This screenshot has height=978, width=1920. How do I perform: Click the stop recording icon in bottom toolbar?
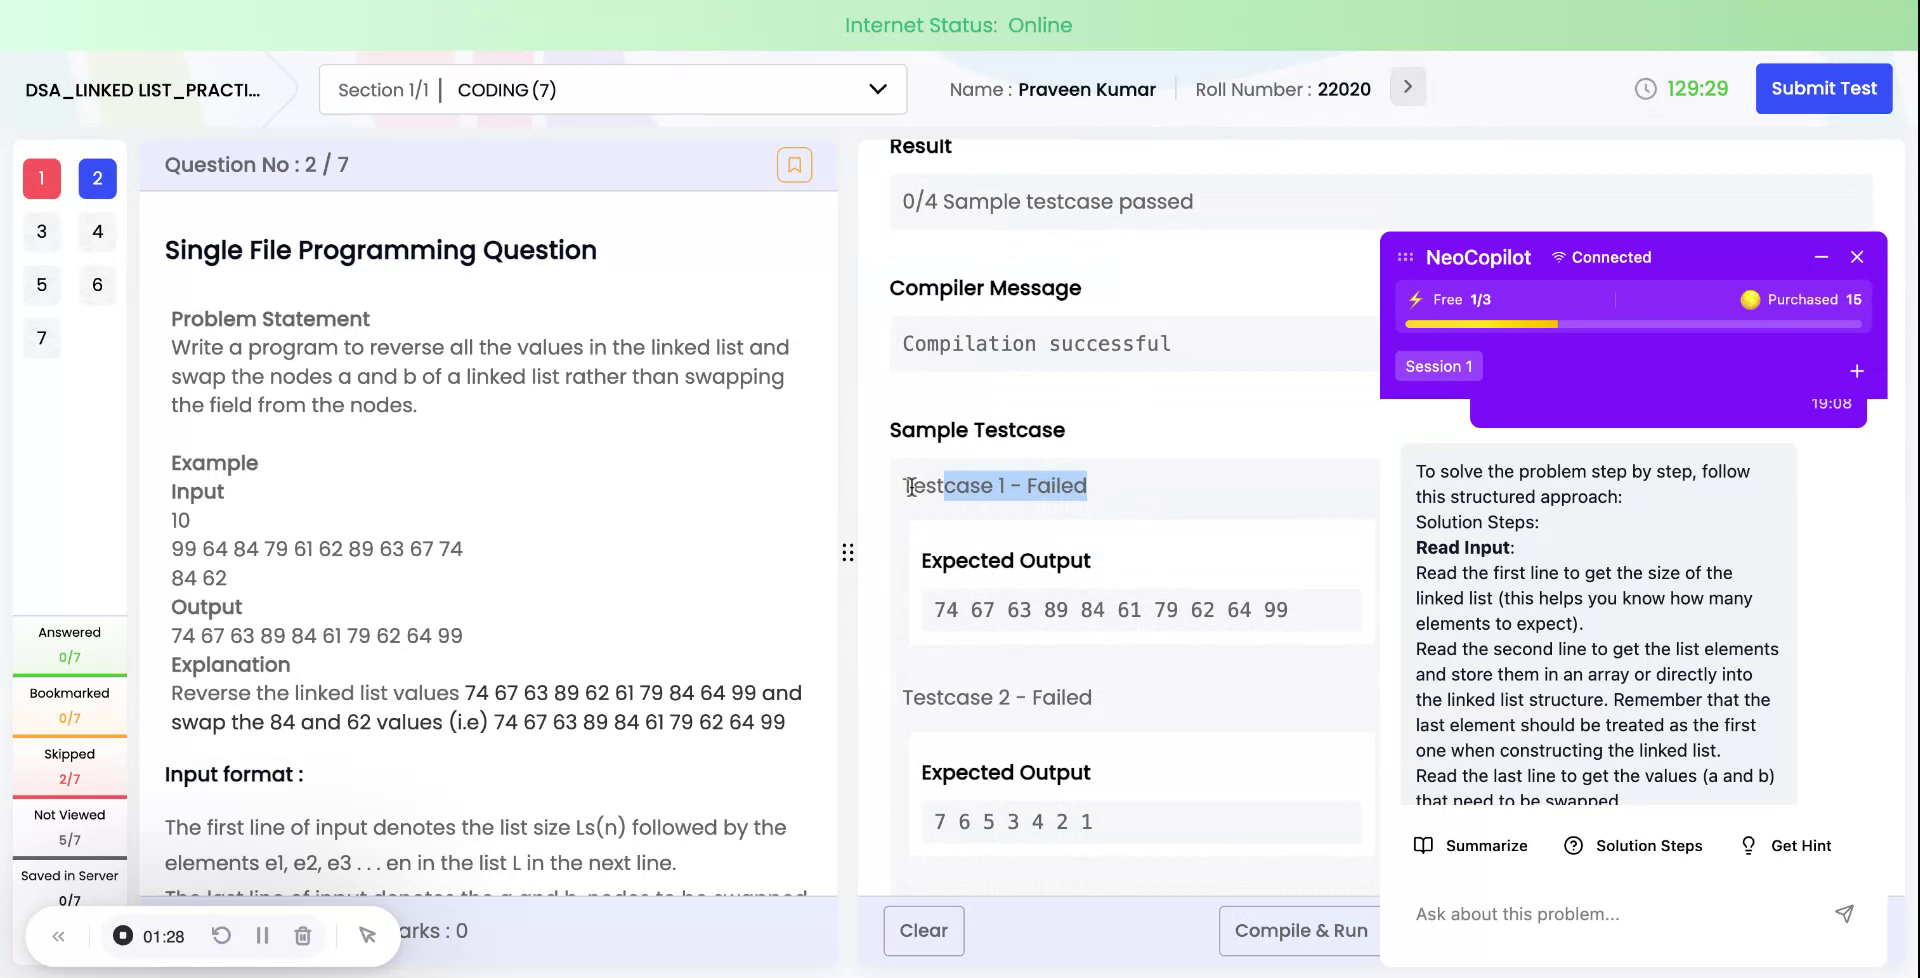click(x=122, y=935)
